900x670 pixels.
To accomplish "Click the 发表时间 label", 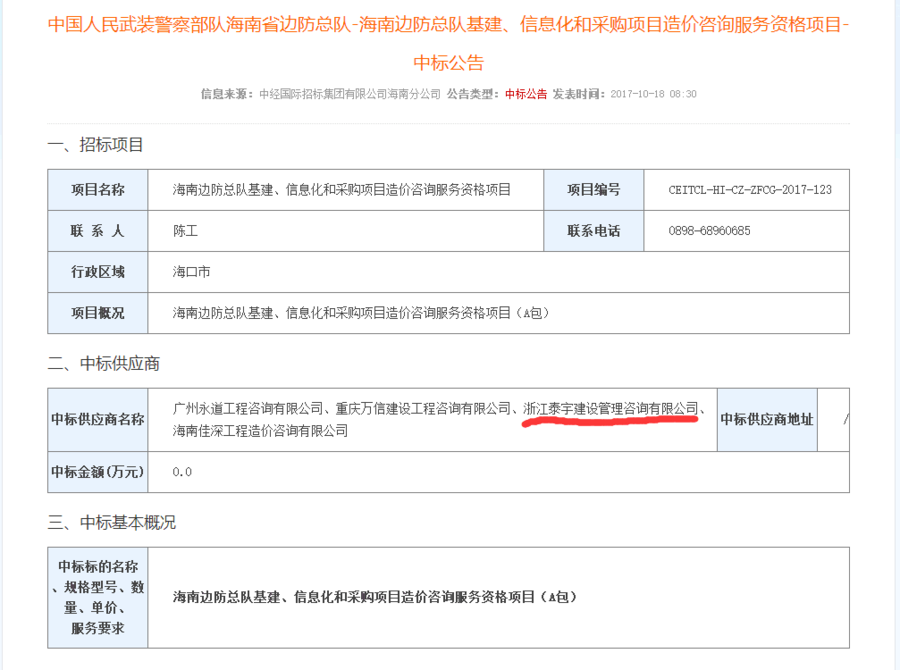I will click(x=579, y=94).
